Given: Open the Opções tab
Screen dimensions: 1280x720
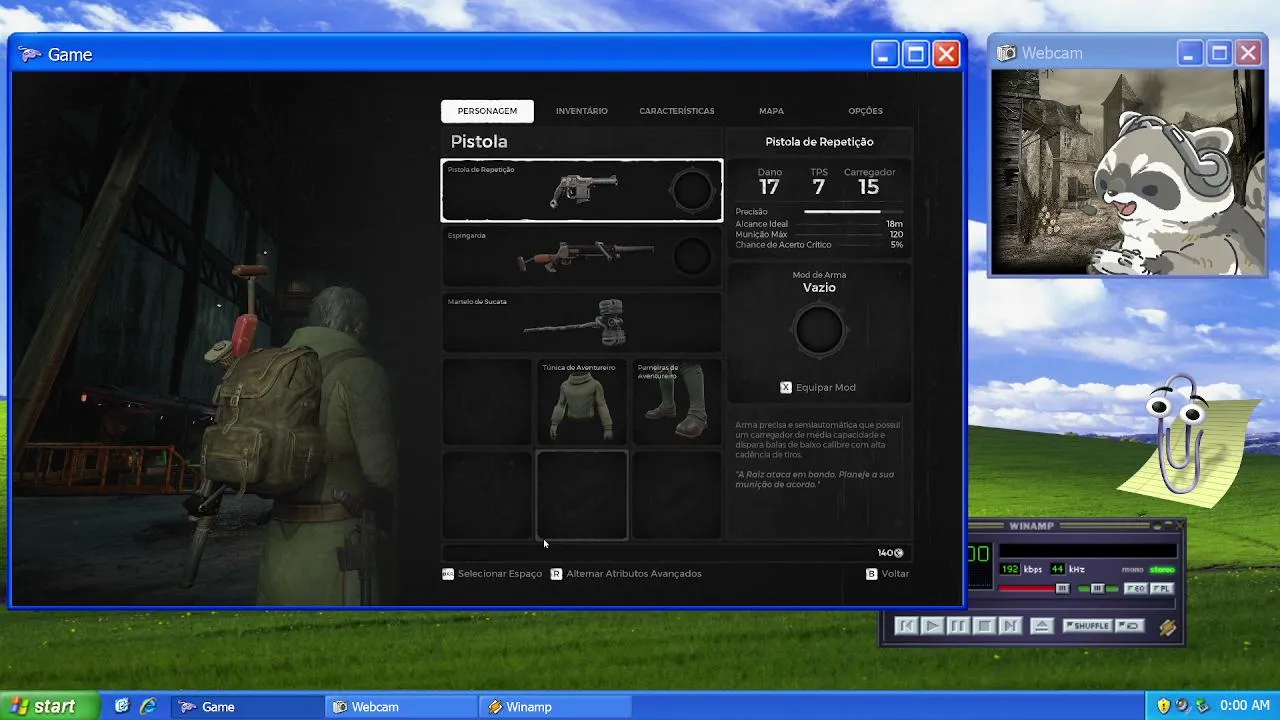Looking at the screenshot, I should 866,111.
